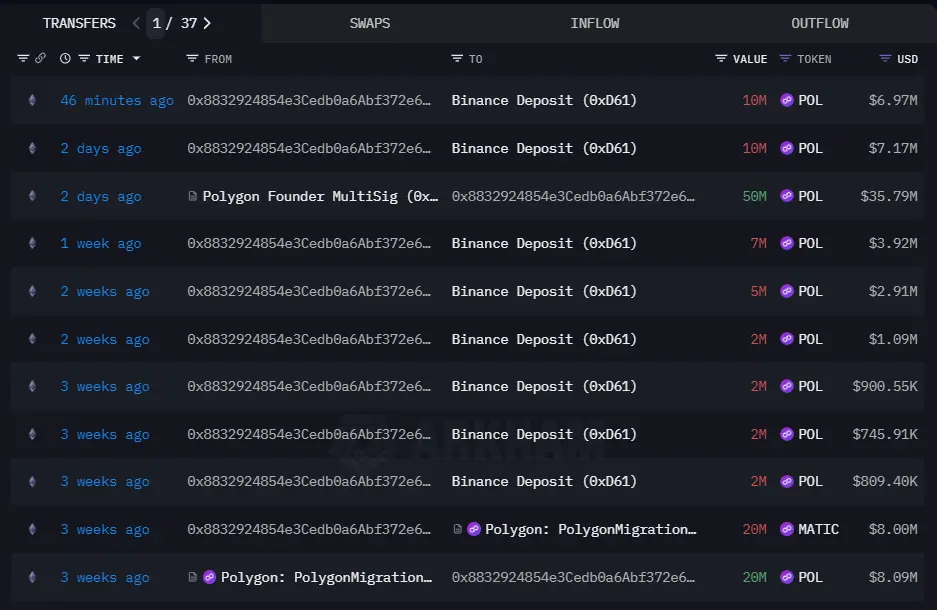Click POL token icon in the $6.97M row
Image resolution: width=937 pixels, height=610 pixels.
pos(786,101)
